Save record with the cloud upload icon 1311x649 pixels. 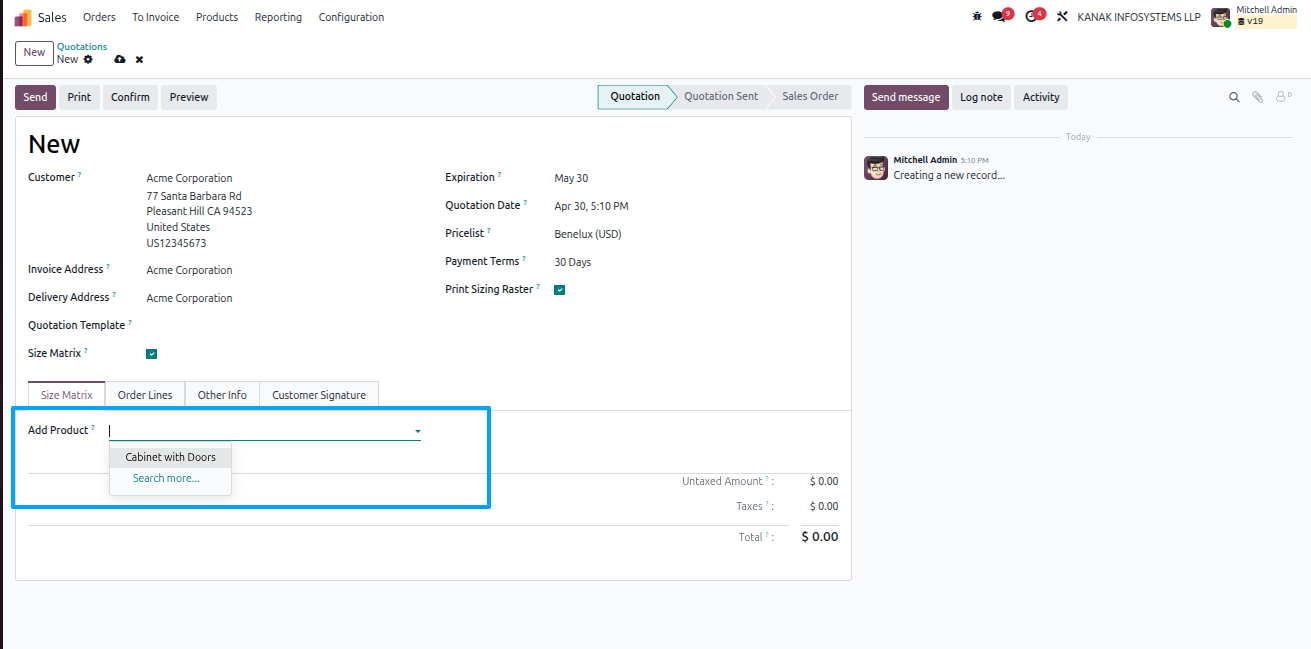pos(120,60)
